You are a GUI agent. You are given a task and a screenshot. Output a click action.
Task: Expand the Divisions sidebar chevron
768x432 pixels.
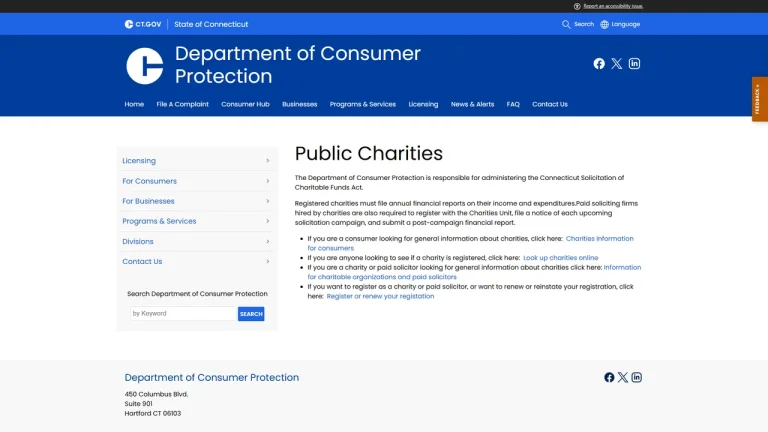pos(267,241)
